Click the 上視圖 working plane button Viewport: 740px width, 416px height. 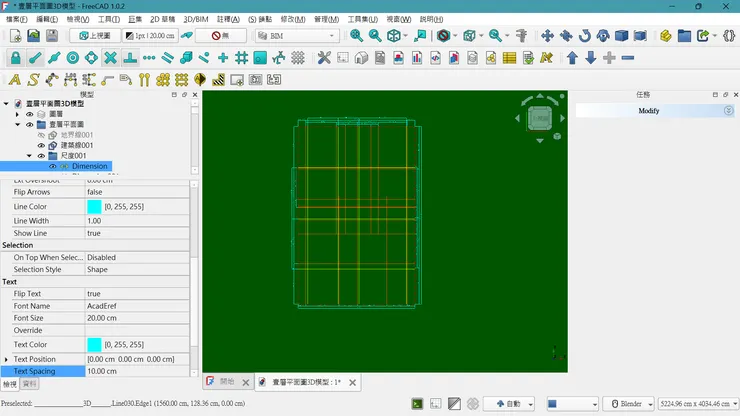tap(97, 35)
